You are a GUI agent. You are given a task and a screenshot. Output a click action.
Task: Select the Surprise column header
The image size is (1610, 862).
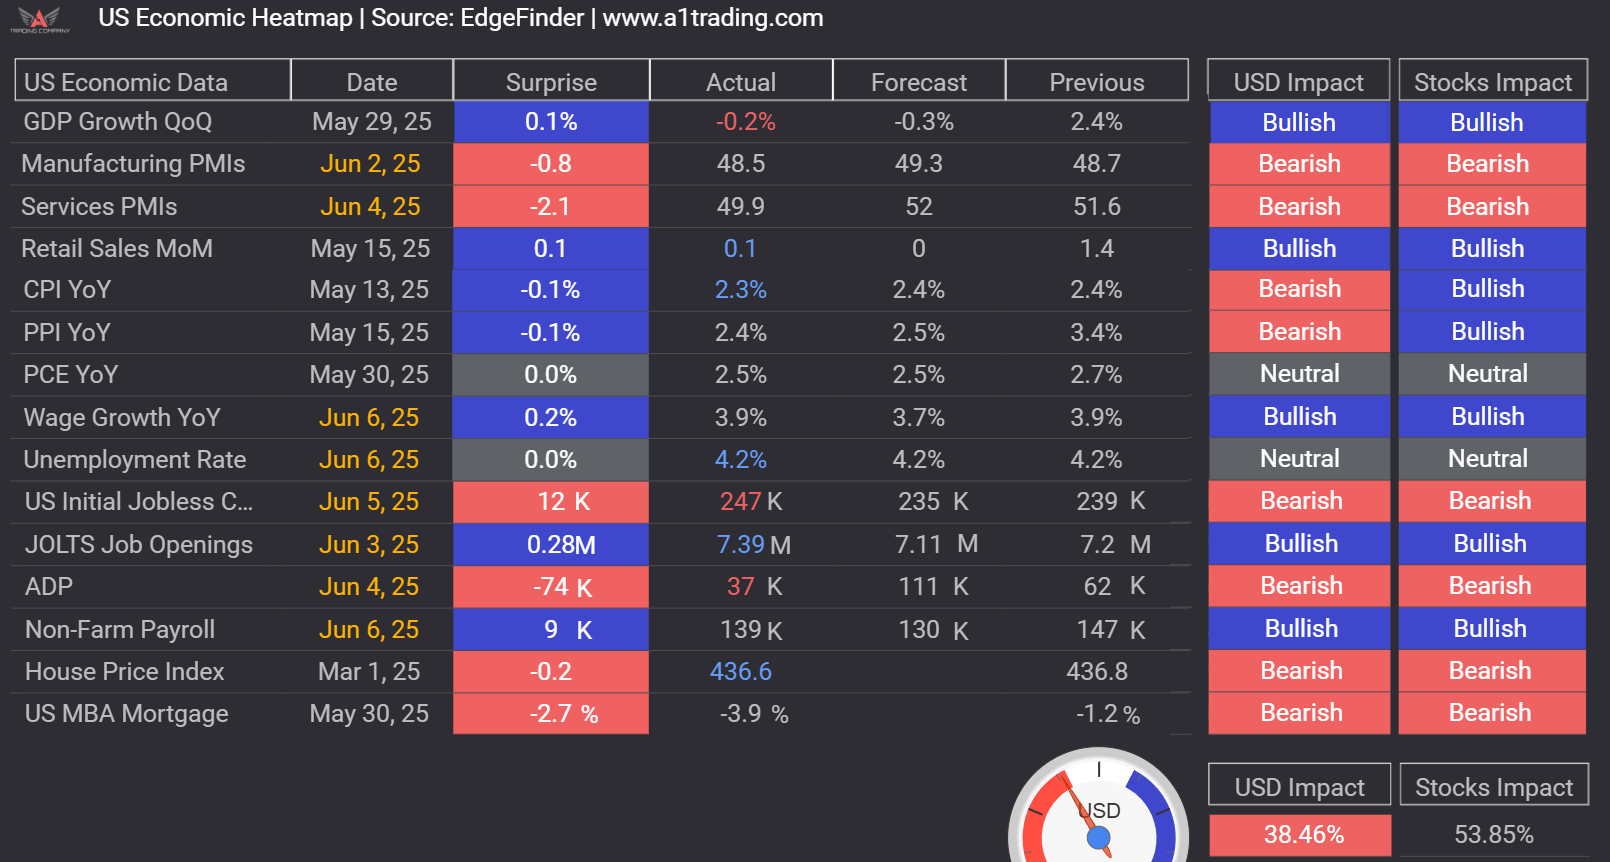551,82
